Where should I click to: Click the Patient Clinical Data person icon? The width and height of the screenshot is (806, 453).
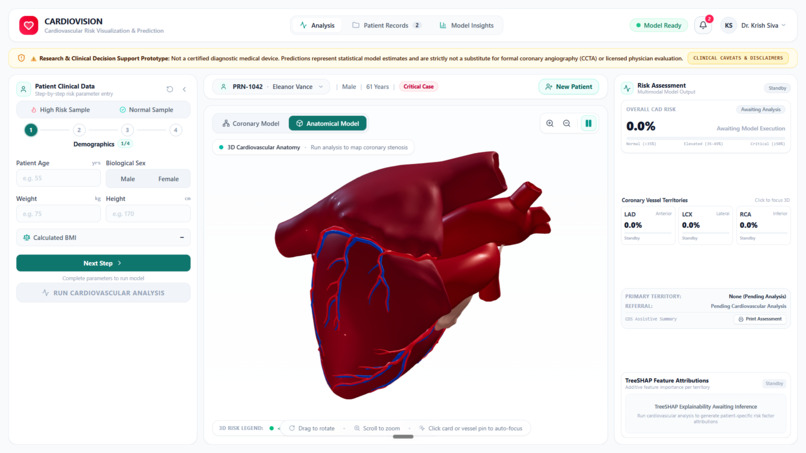pyautogui.click(x=23, y=89)
